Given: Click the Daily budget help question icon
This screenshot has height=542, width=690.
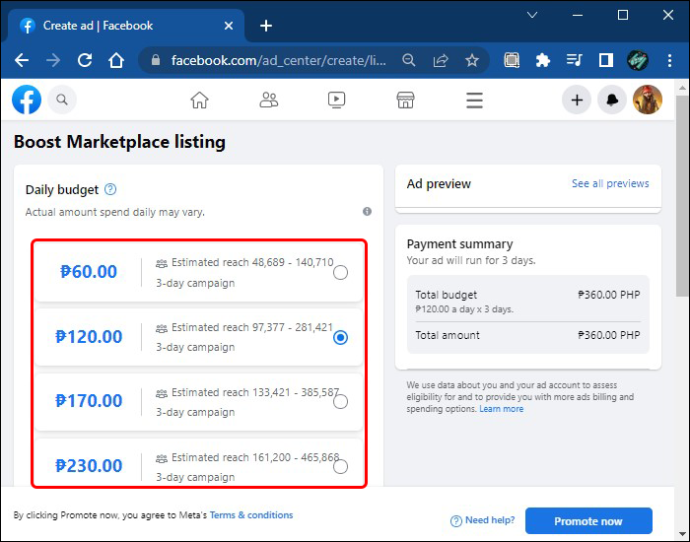Looking at the screenshot, I should [x=110, y=190].
